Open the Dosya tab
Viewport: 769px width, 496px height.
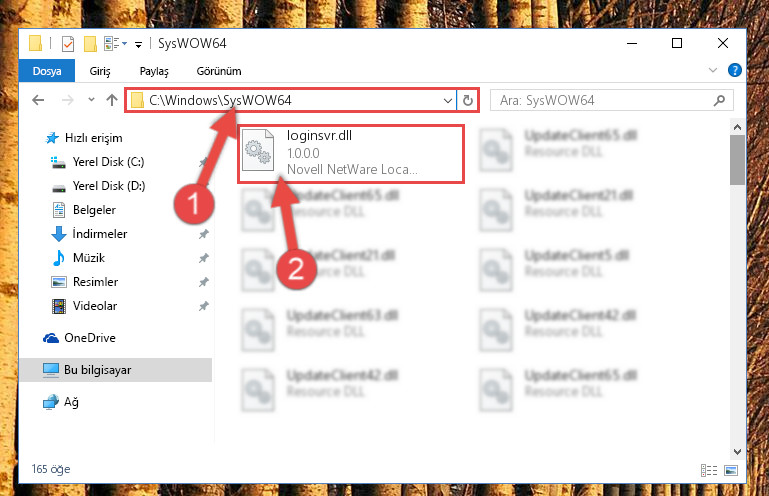point(47,71)
